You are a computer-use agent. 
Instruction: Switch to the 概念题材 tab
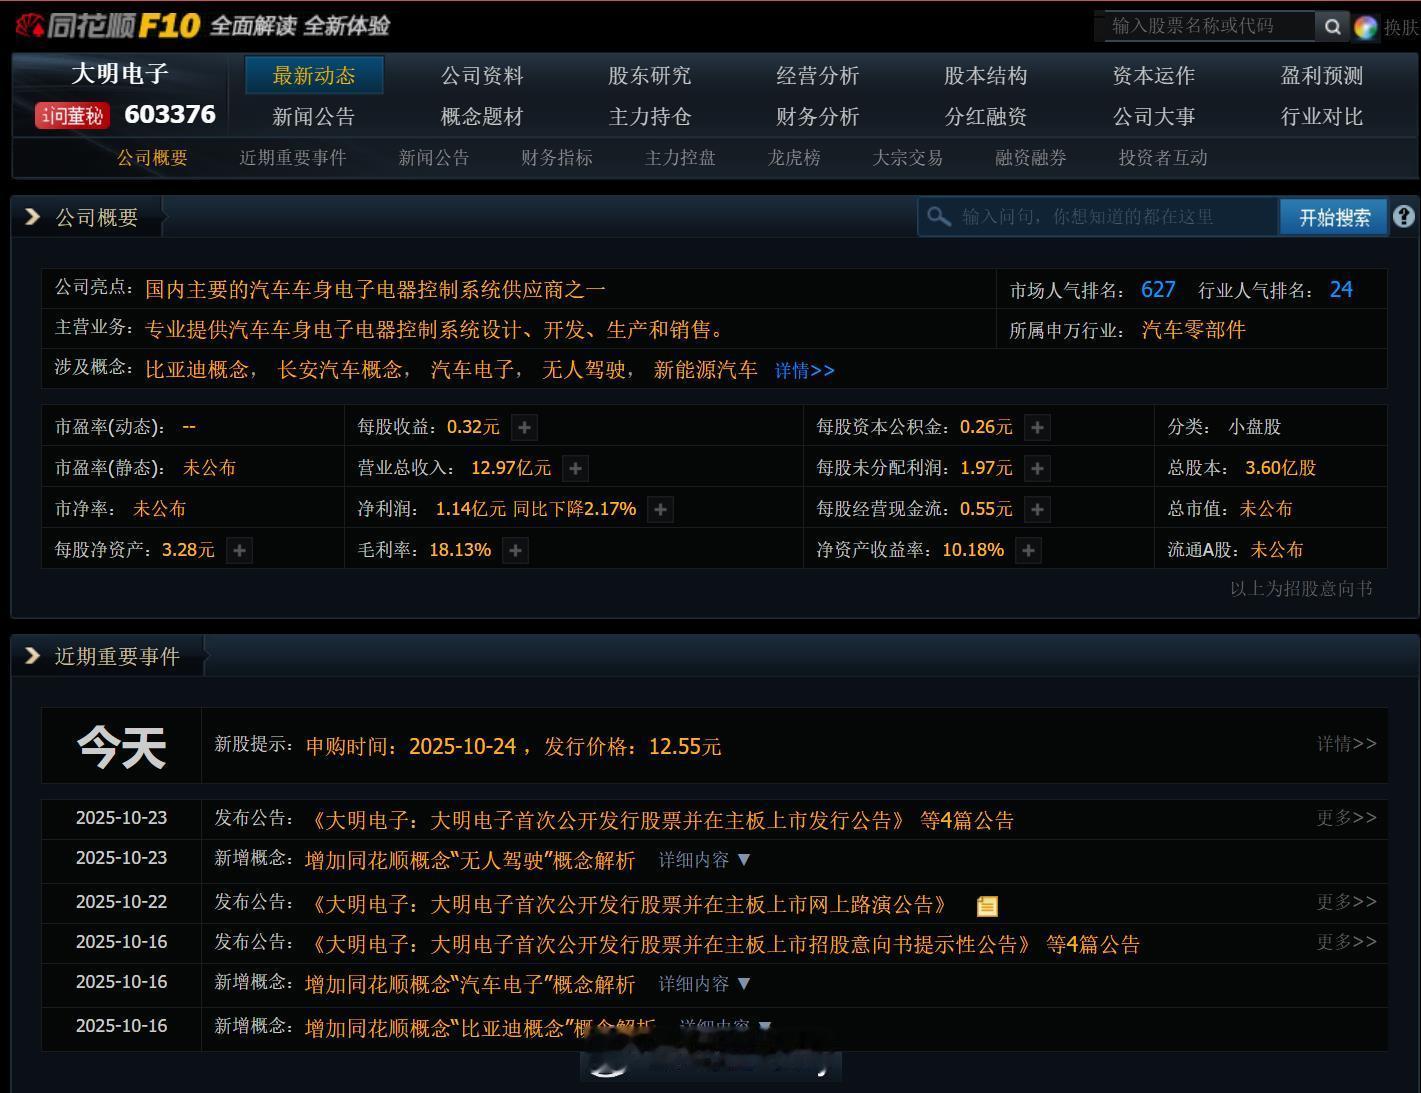pos(482,116)
